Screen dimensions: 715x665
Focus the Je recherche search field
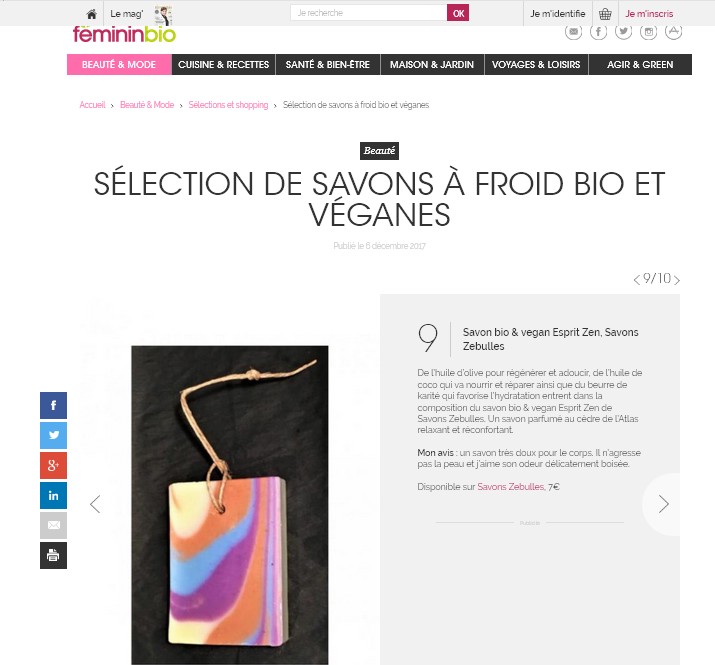[x=368, y=13]
